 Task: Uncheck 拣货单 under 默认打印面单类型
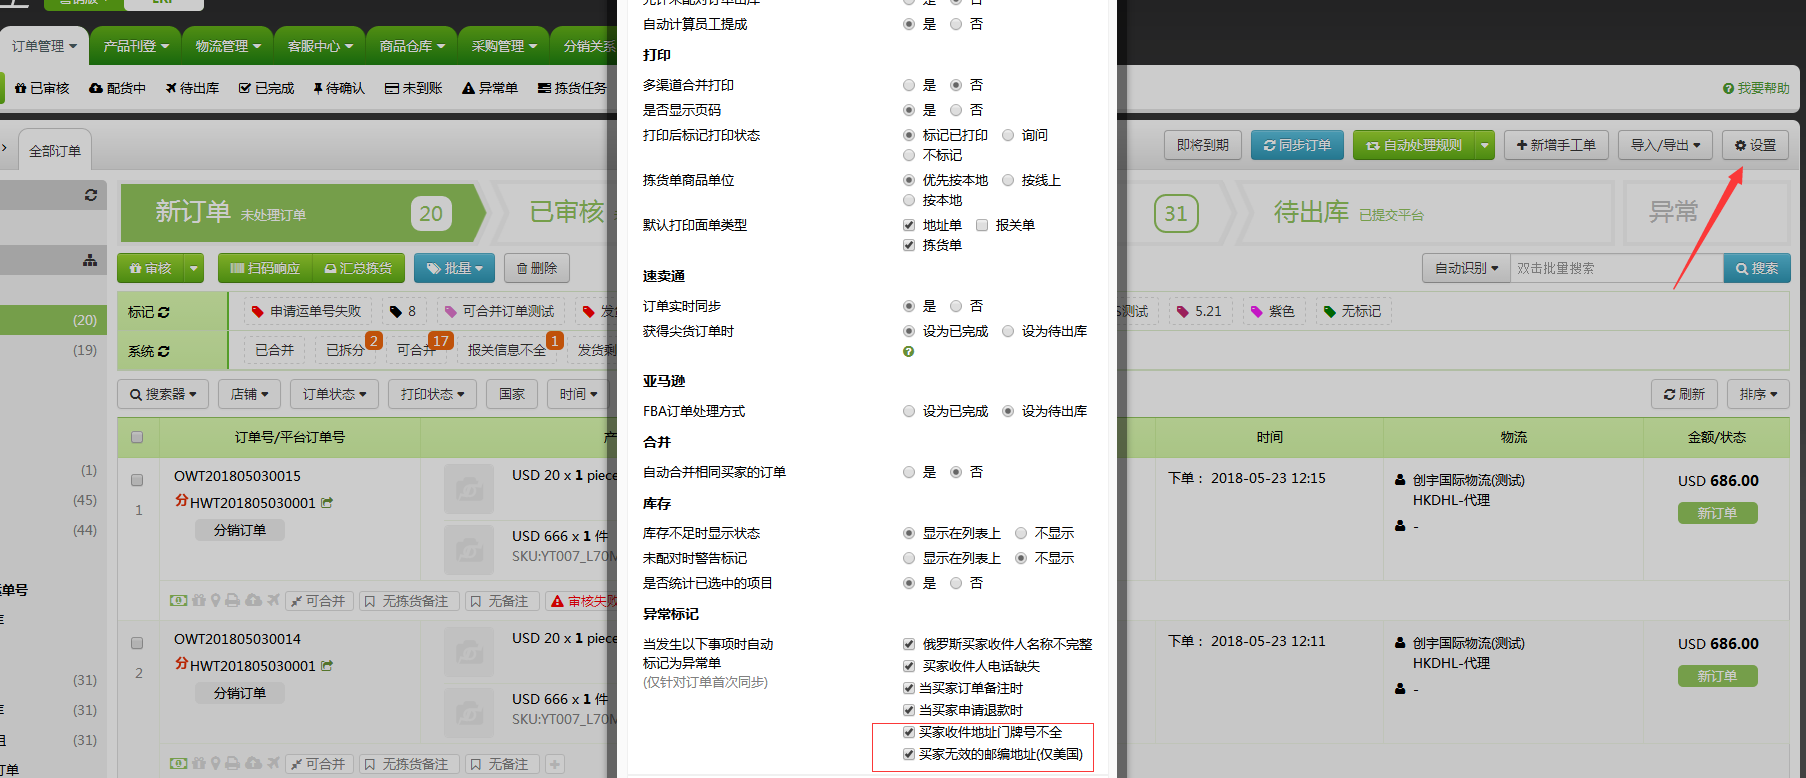pyautogui.click(x=909, y=245)
